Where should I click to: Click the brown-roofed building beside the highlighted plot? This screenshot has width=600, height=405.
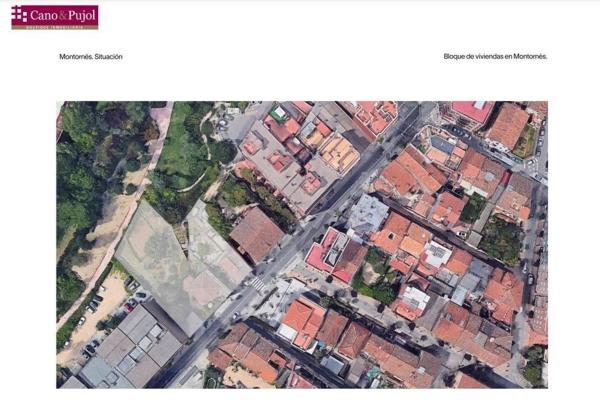(x=257, y=233)
